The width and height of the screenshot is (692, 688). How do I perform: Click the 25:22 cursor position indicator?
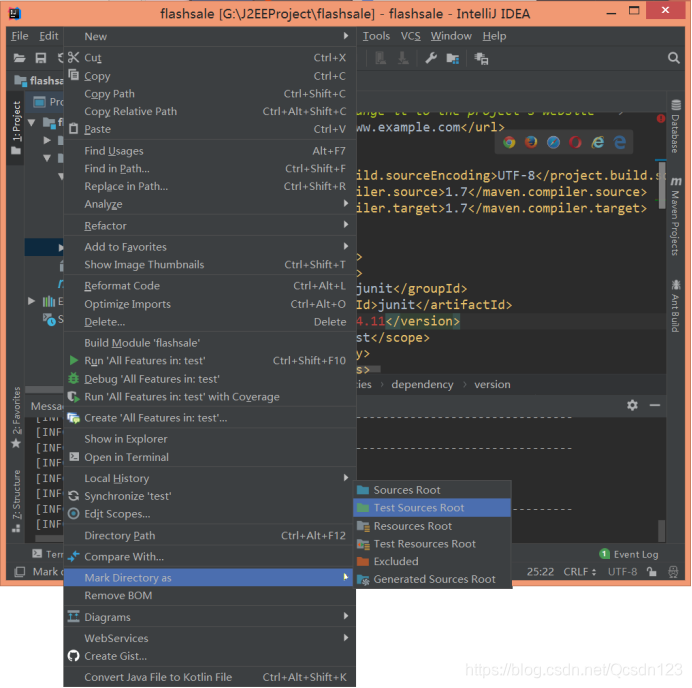(x=540, y=572)
